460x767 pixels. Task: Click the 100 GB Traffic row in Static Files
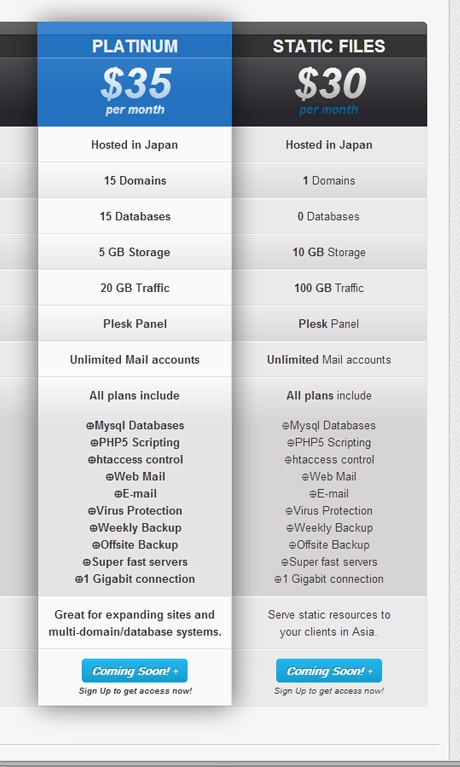[x=329, y=288]
